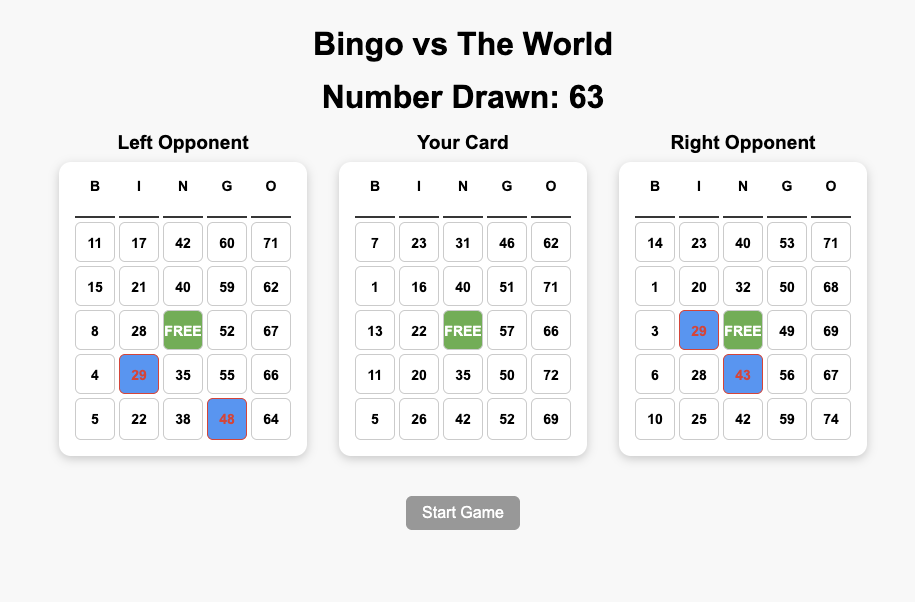The width and height of the screenshot is (915, 602).
Task: Select the FREE space on Your Card
Action: 462,330
